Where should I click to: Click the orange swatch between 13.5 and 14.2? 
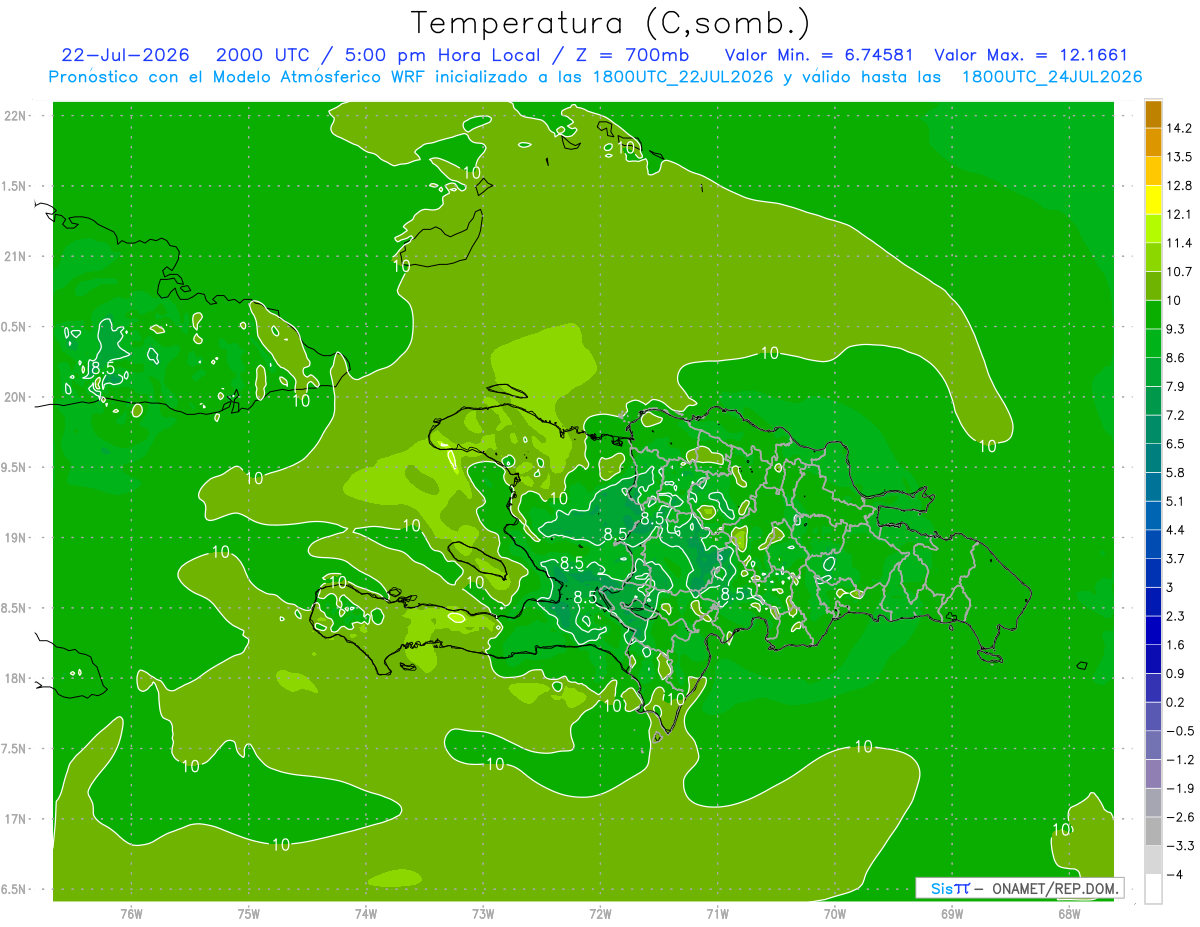coord(1153,143)
